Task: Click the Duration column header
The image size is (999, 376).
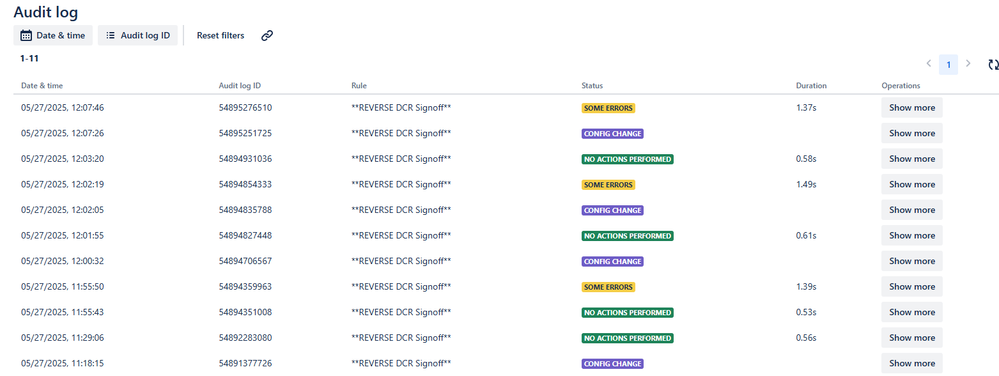Action: 811,85
